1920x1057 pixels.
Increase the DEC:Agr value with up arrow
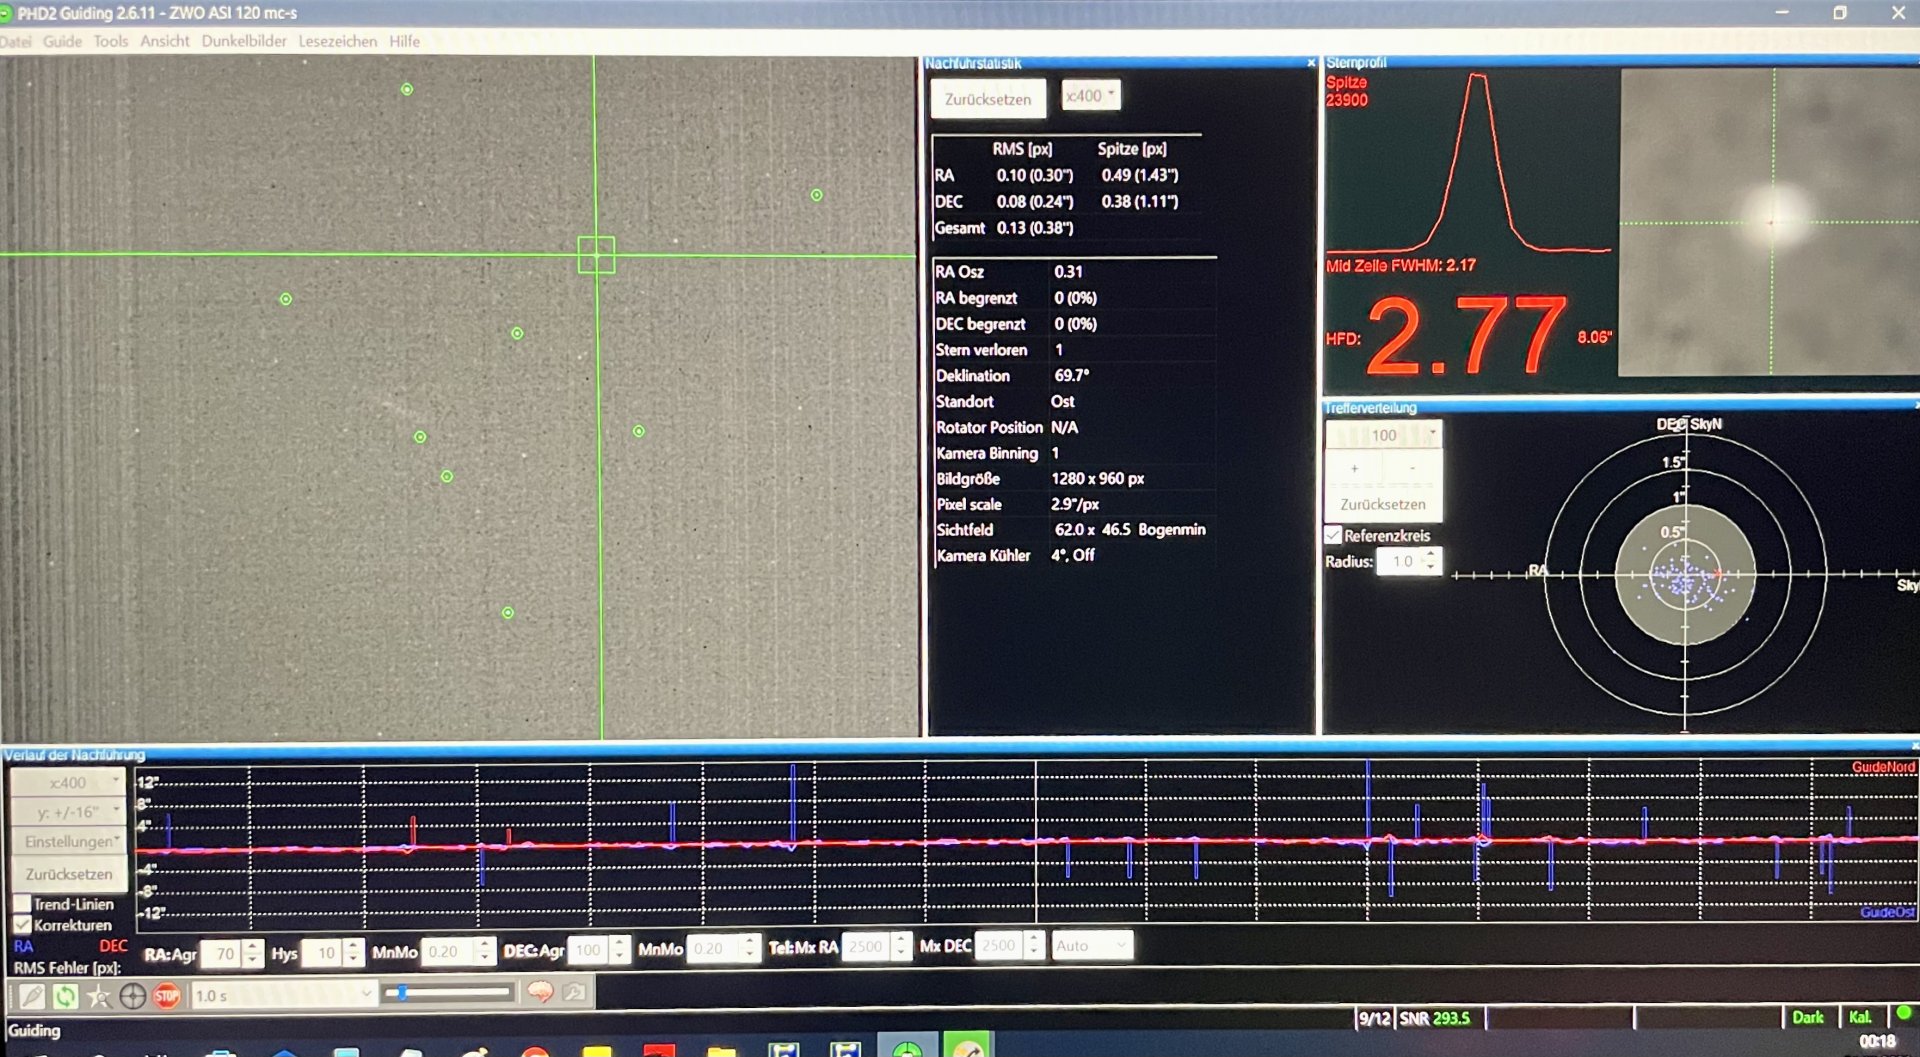tap(620, 942)
